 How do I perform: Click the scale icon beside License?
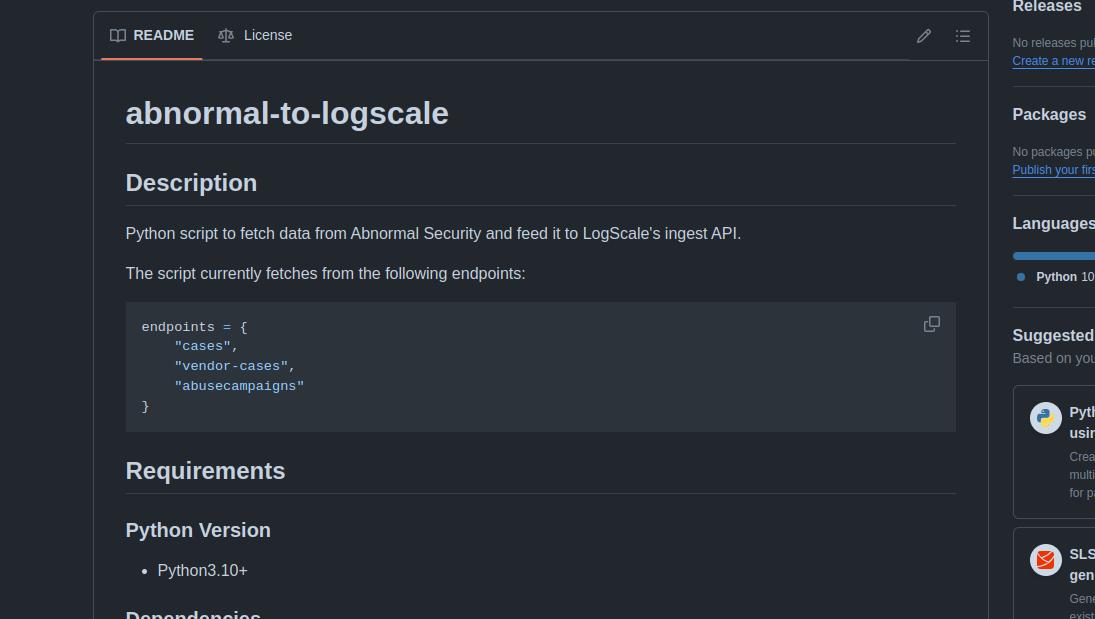tap(226, 36)
